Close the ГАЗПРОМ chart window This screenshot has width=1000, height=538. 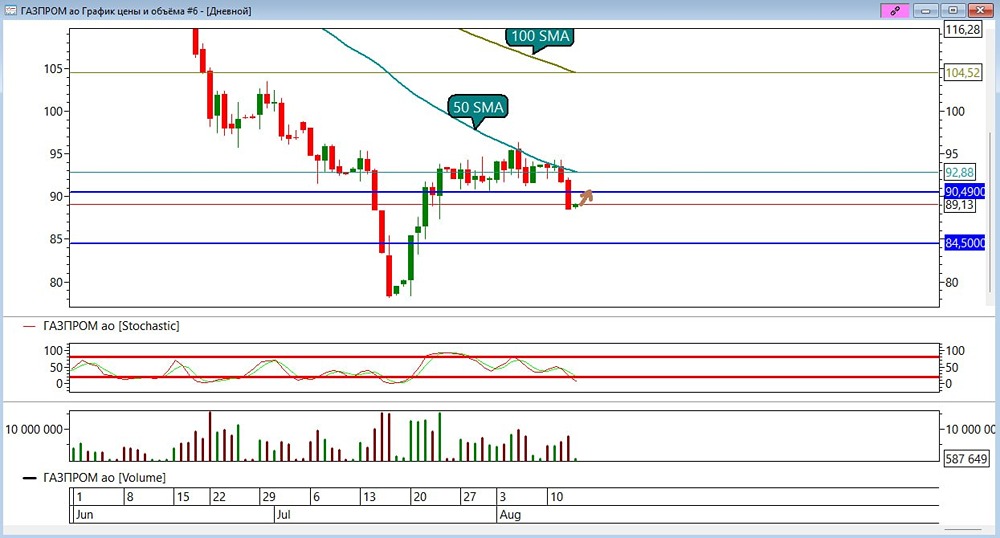coord(980,10)
